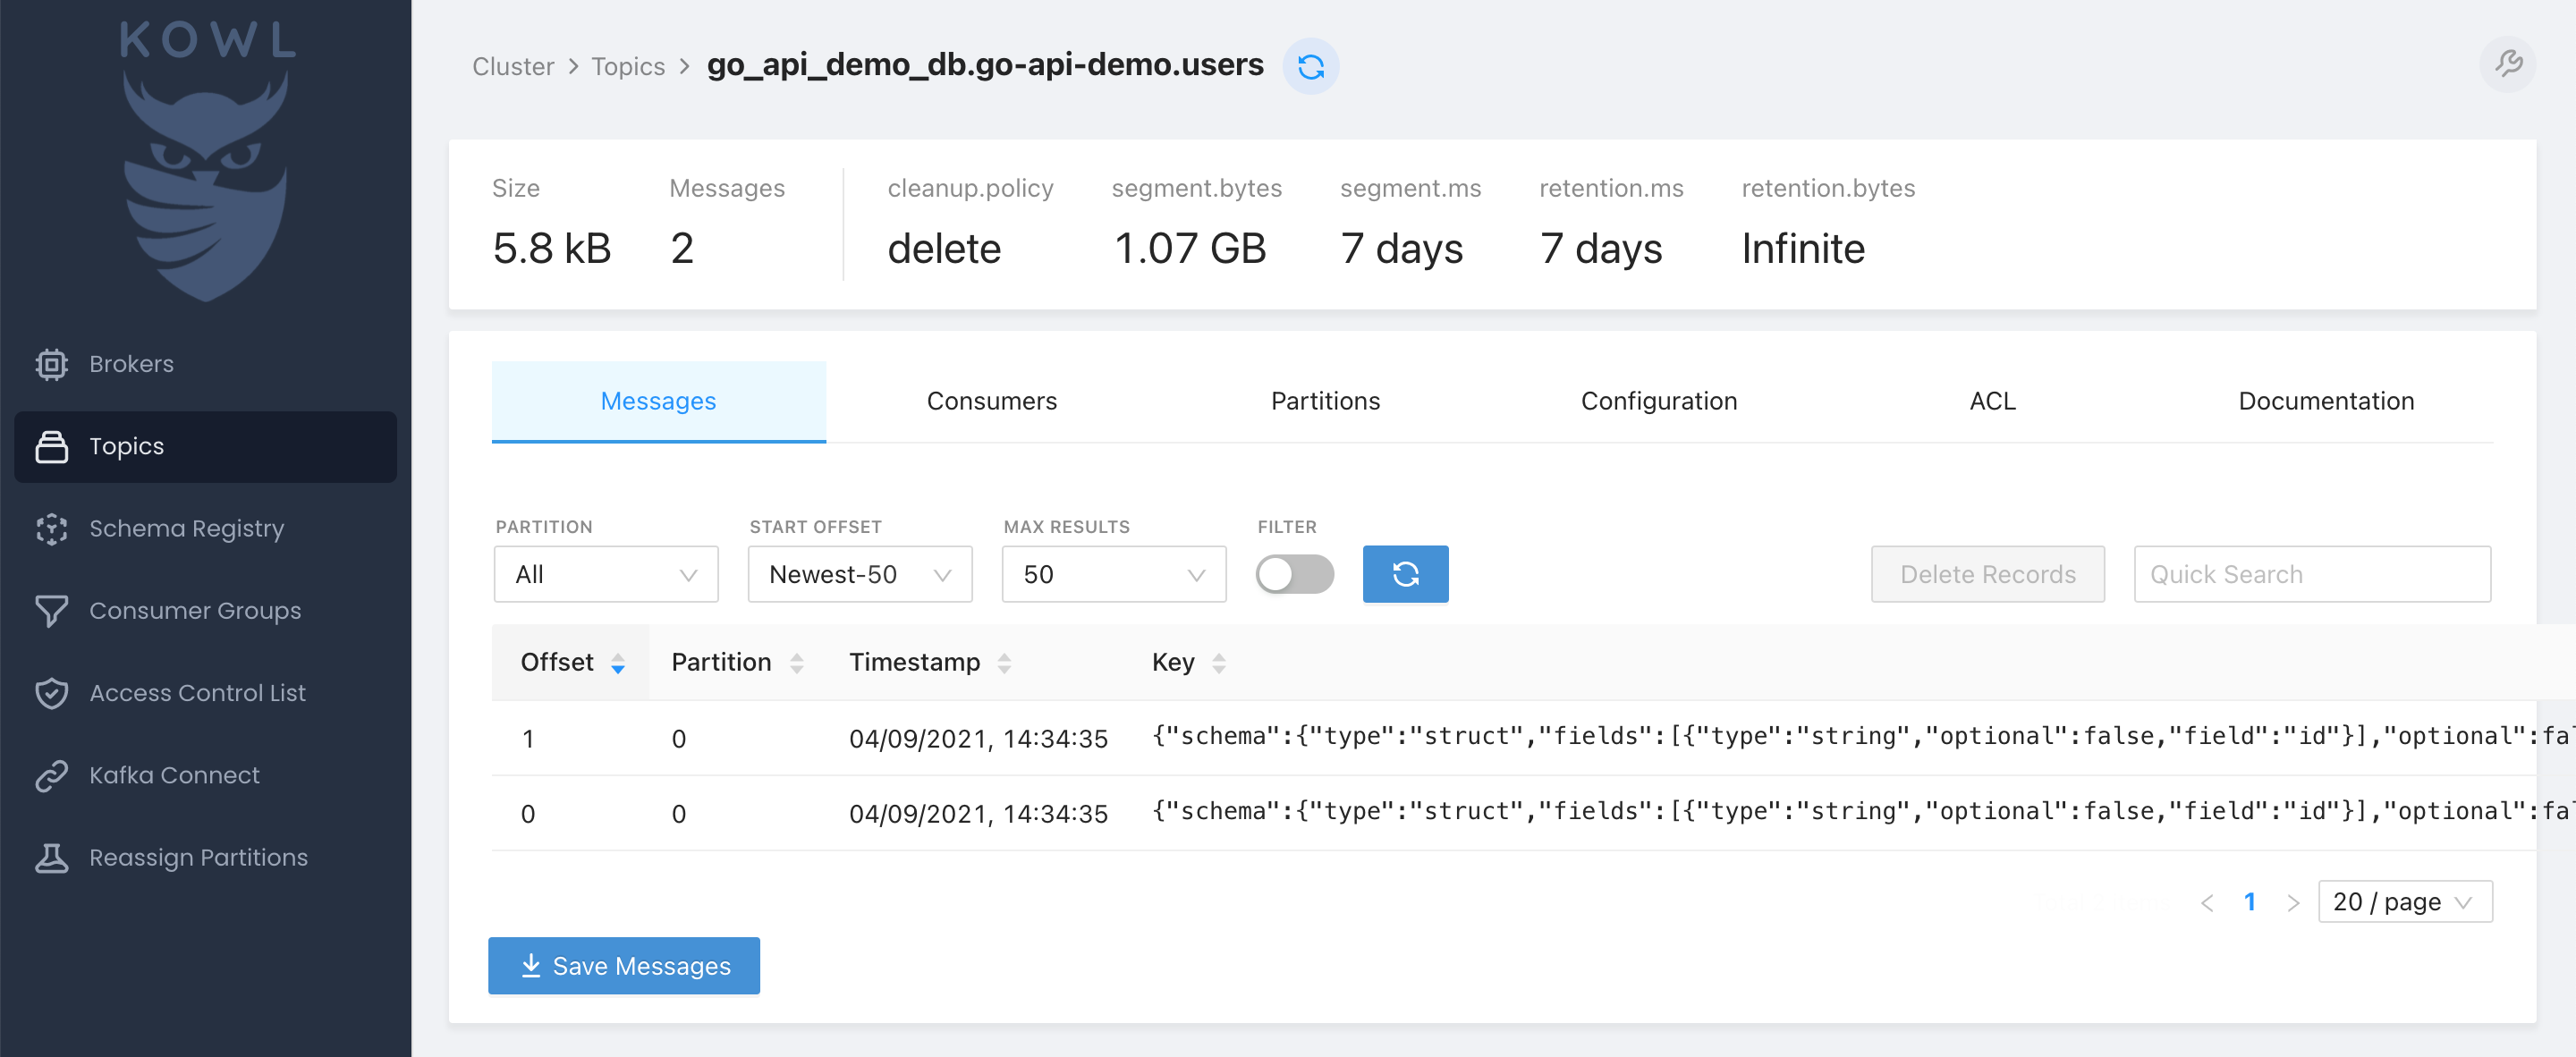
Task: Switch to the Consumers tab
Action: pos(991,401)
